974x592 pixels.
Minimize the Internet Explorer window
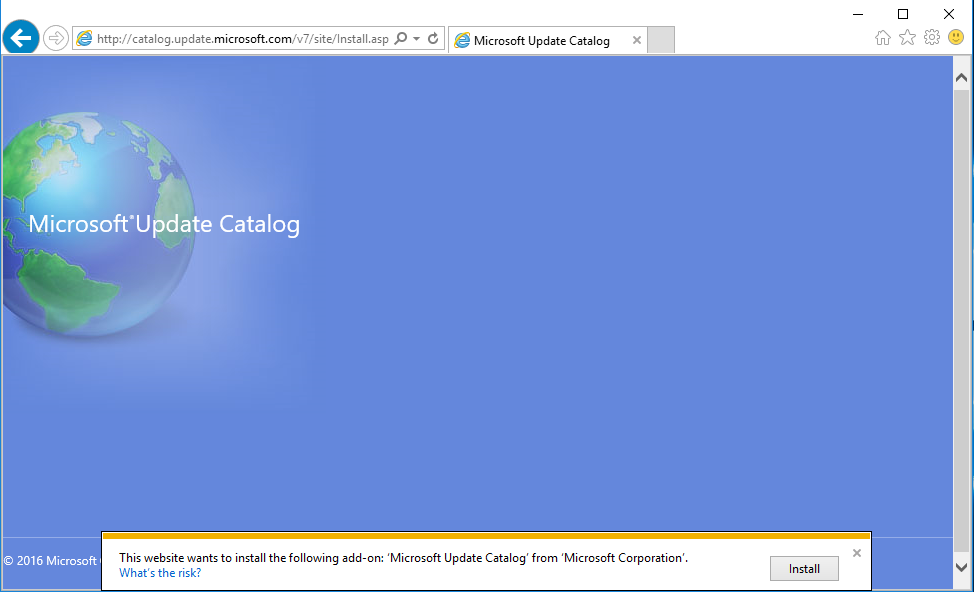[x=858, y=14]
